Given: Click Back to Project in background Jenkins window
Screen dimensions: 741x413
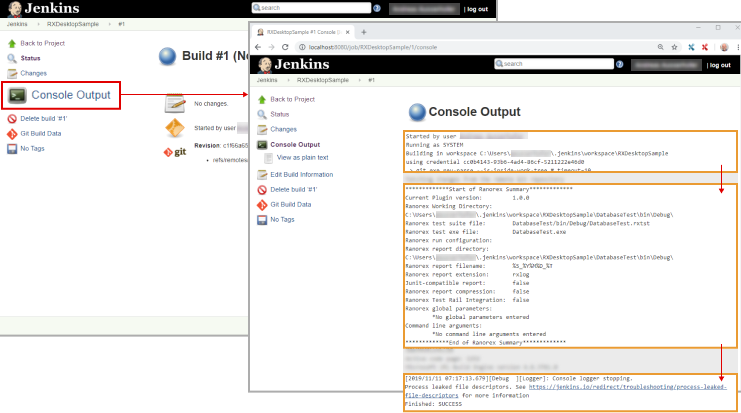Looking at the screenshot, I should [43, 43].
